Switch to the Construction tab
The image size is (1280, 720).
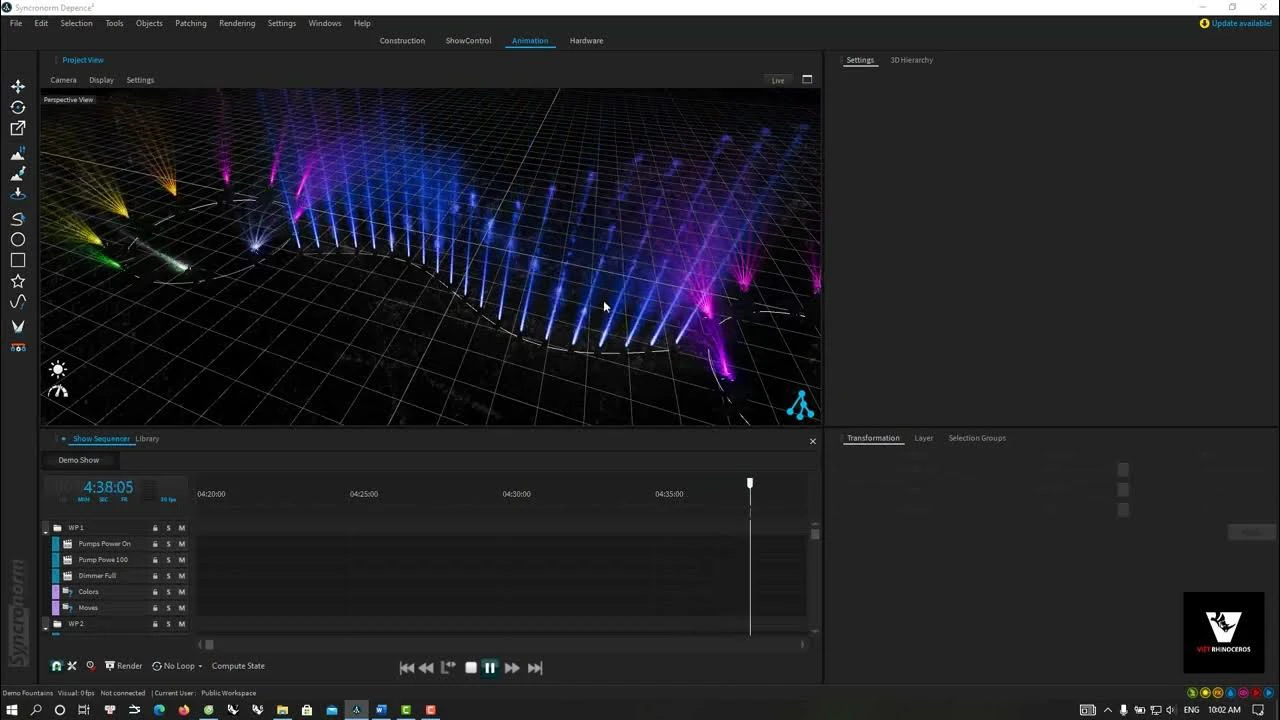(x=402, y=40)
